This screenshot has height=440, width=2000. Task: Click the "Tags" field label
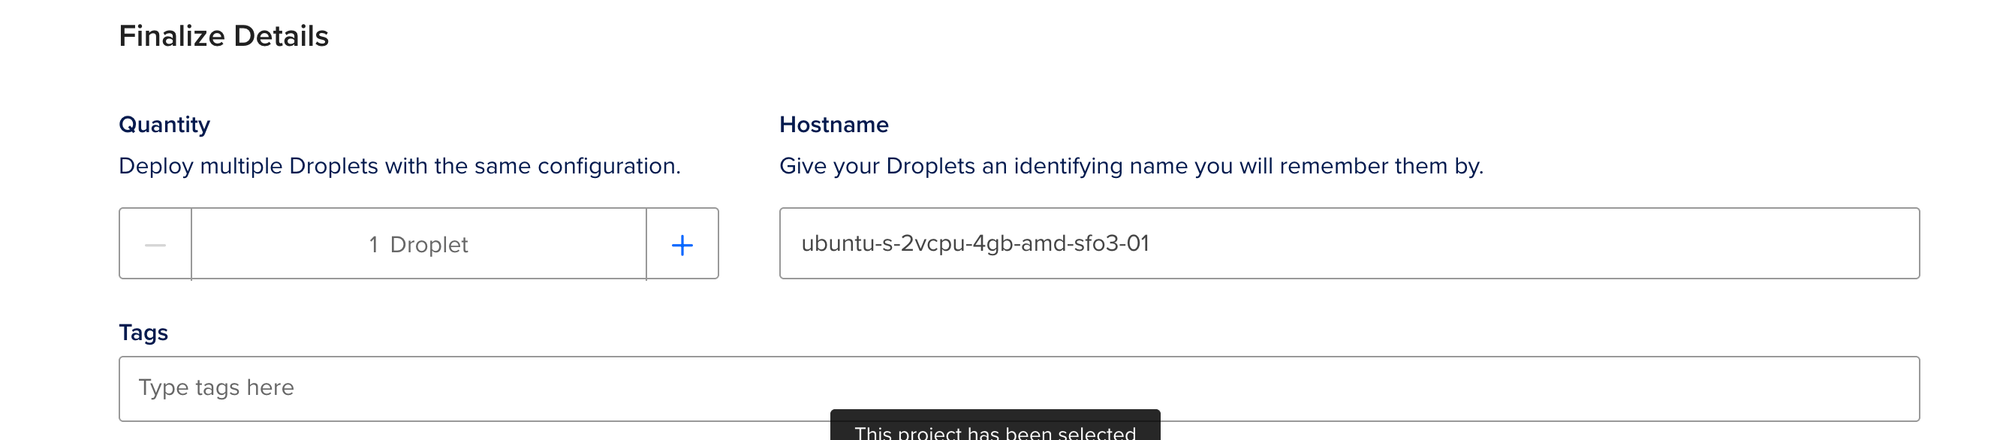point(143,333)
